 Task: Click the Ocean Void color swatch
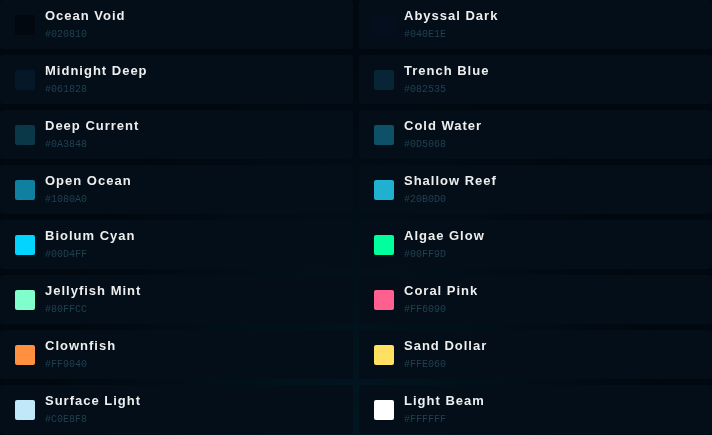25,25
